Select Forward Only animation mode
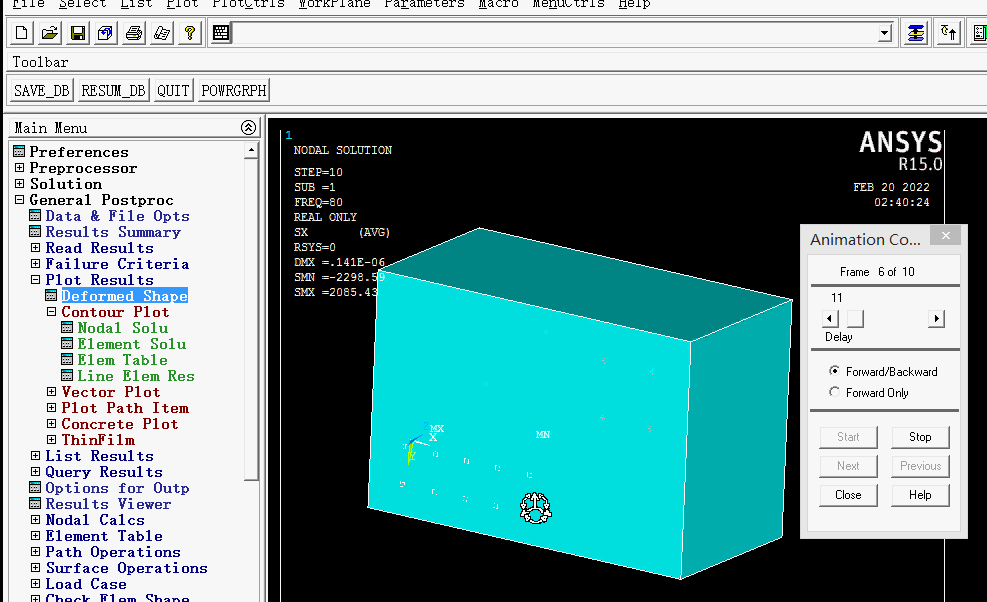987x602 pixels. click(x=835, y=392)
